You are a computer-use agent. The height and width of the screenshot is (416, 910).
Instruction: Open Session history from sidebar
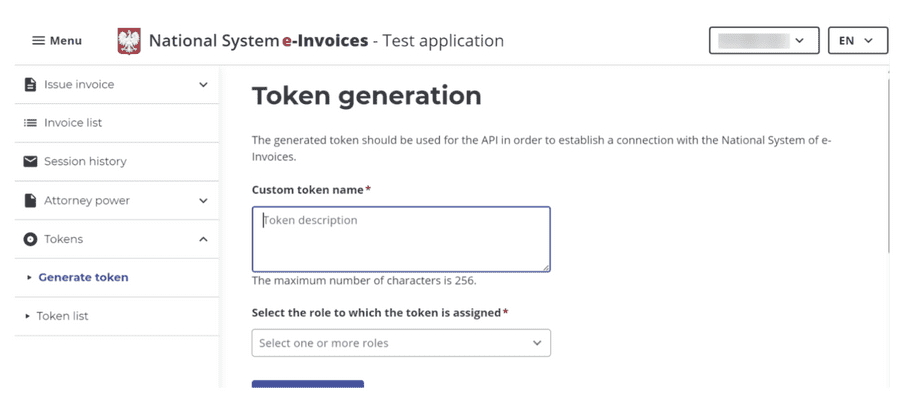pos(85,162)
